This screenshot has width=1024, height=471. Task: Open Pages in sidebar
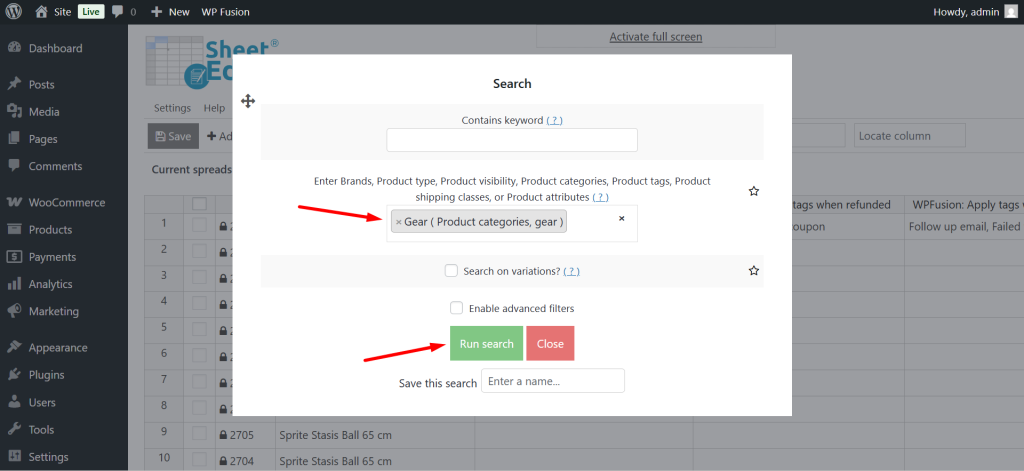[x=43, y=139]
